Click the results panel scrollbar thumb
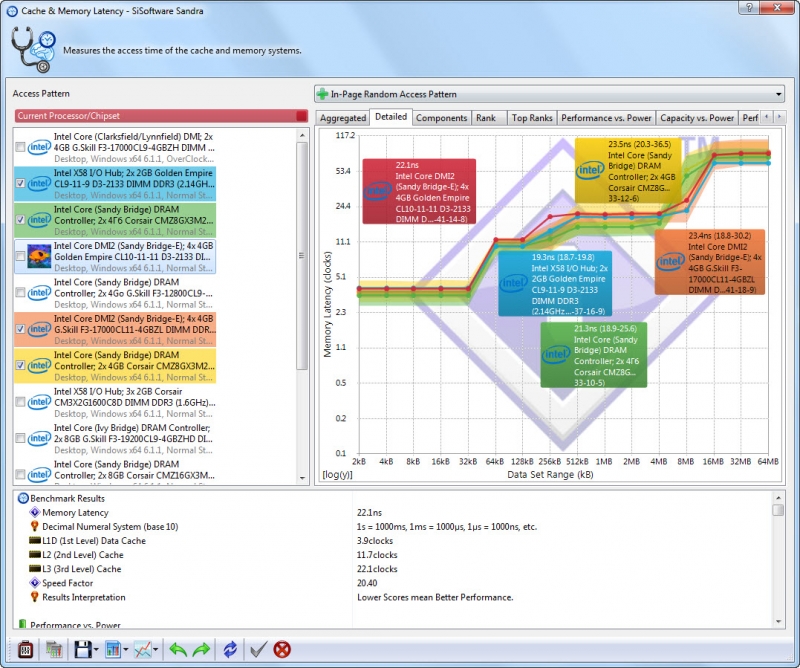The width and height of the screenshot is (800, 668). click(778, 510)
